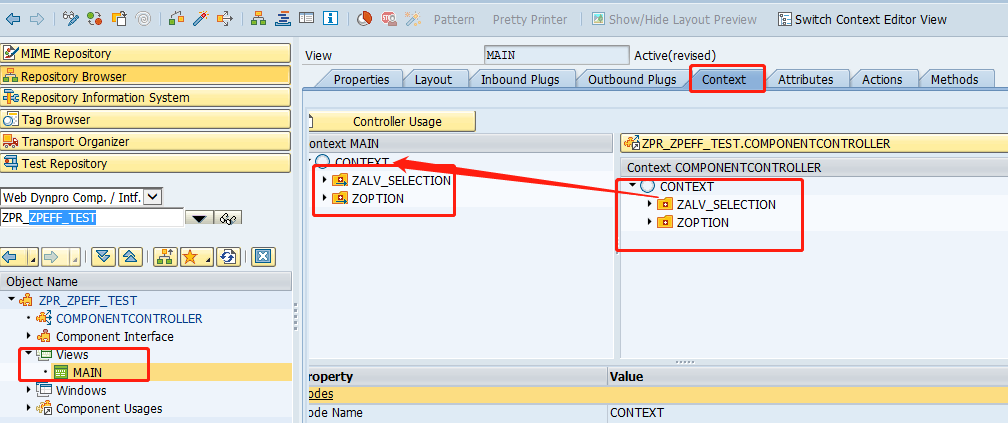Click the Favorites star icon
Image resolution: width=1008 pixels, height=423 pixels.
[x=190, y=257]
